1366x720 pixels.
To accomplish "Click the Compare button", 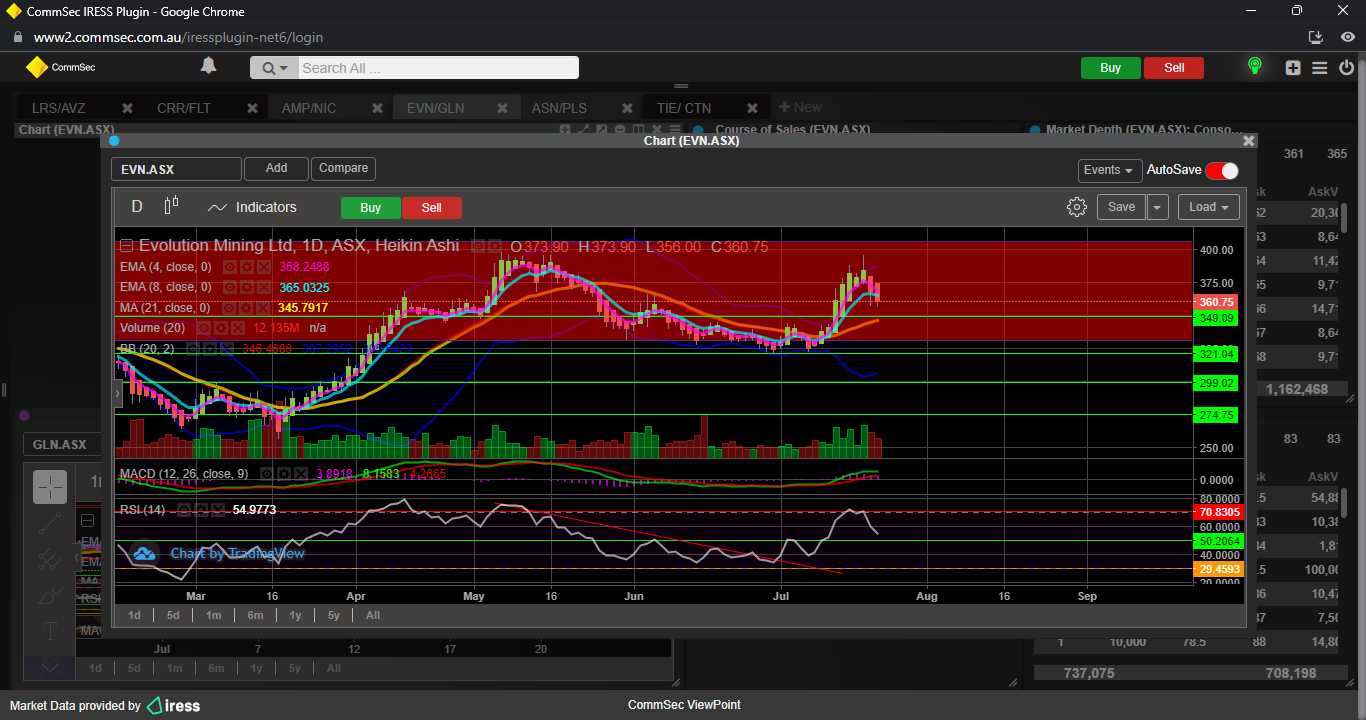I will (344, 168).
